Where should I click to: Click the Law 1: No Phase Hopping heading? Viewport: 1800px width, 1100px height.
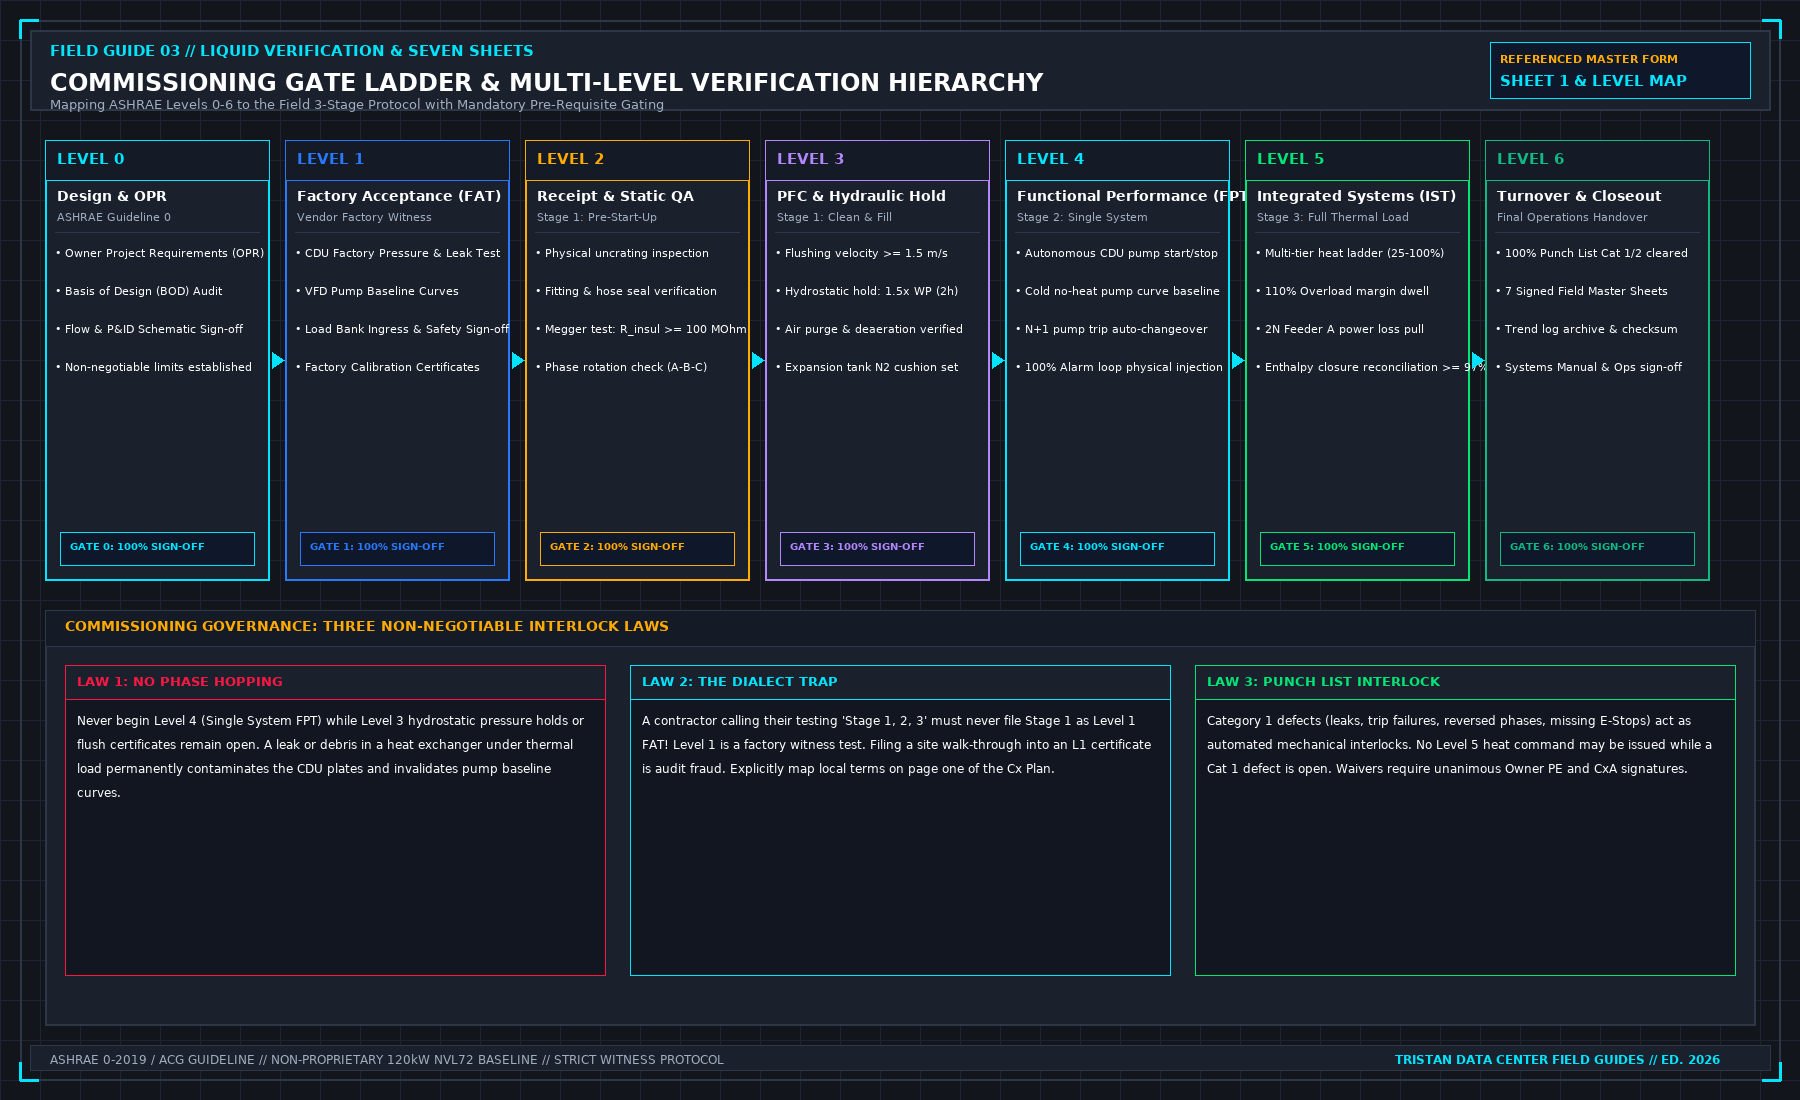coord(180,682)
